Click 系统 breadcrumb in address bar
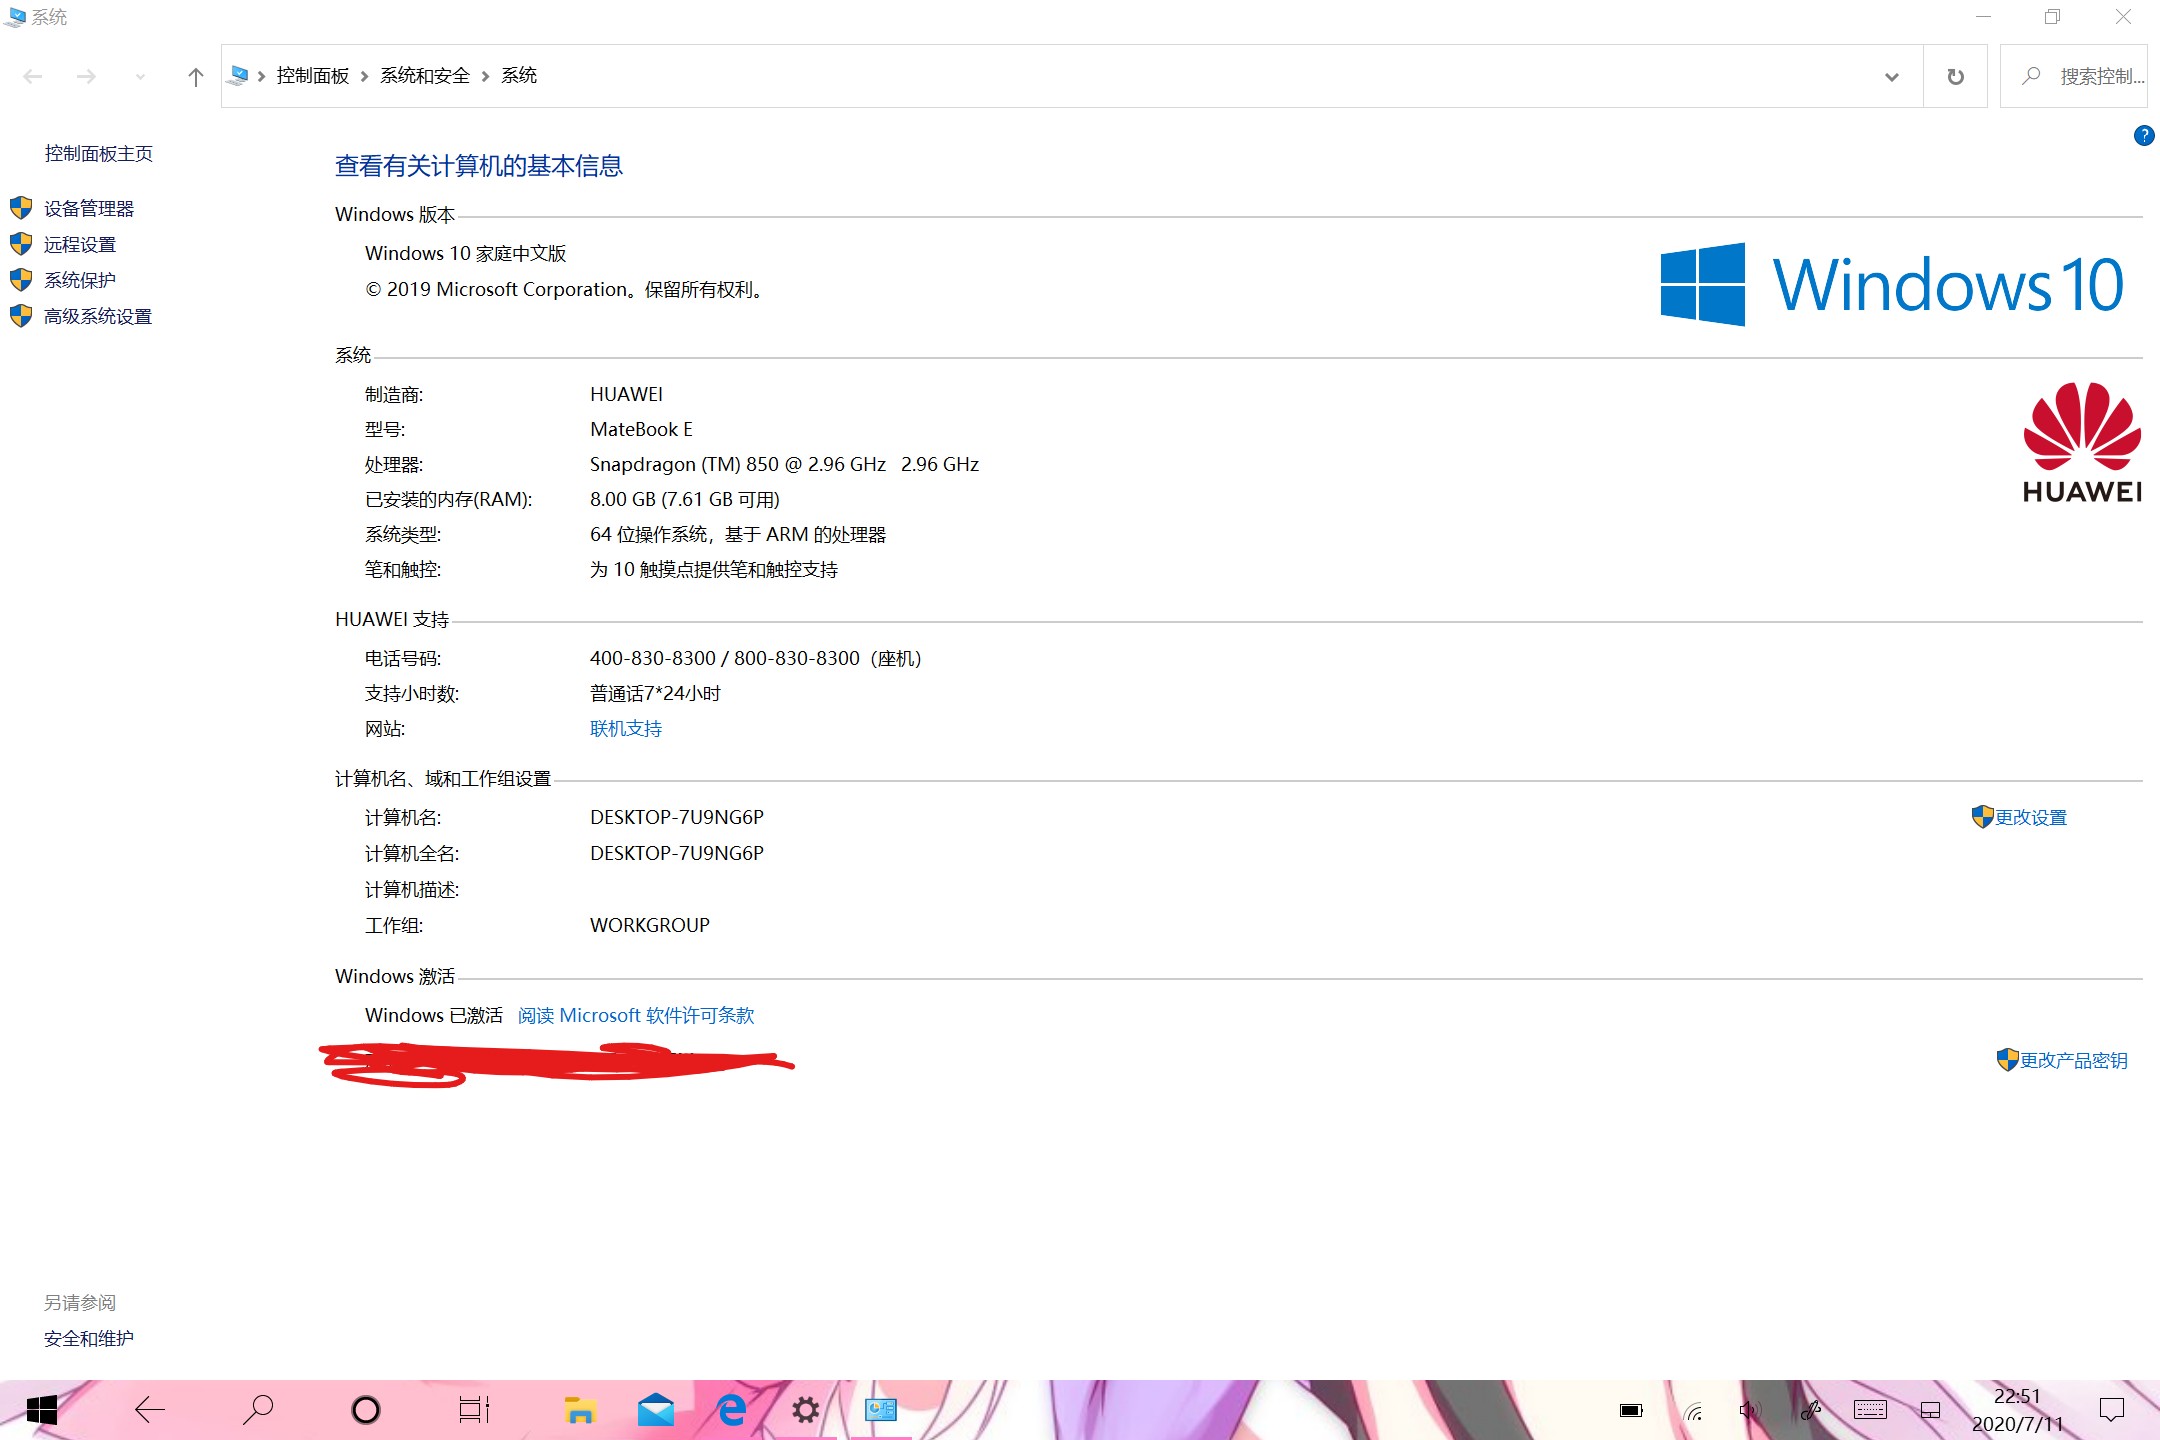The height and width of the screenshot is (1440, 2160). pyautogui.click(x=519, y=76)
